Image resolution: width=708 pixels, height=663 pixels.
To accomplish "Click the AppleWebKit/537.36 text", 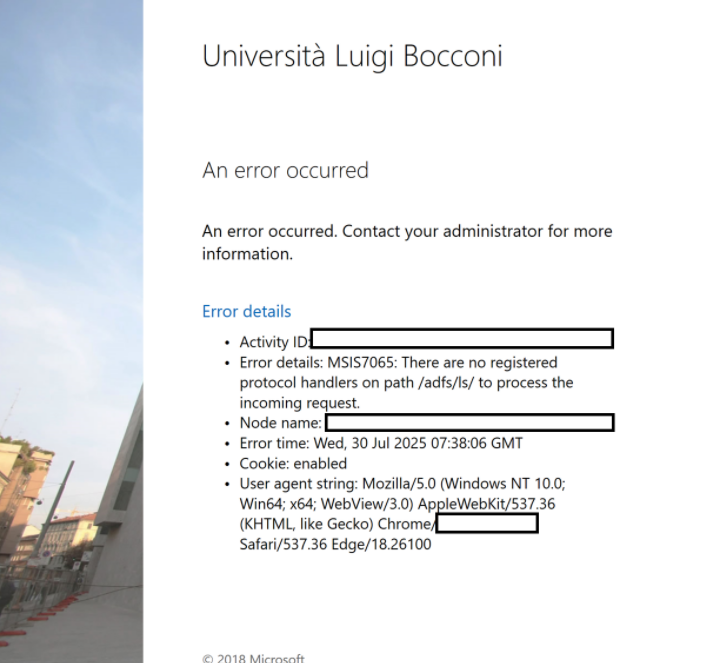I will (x=486, y=504).
